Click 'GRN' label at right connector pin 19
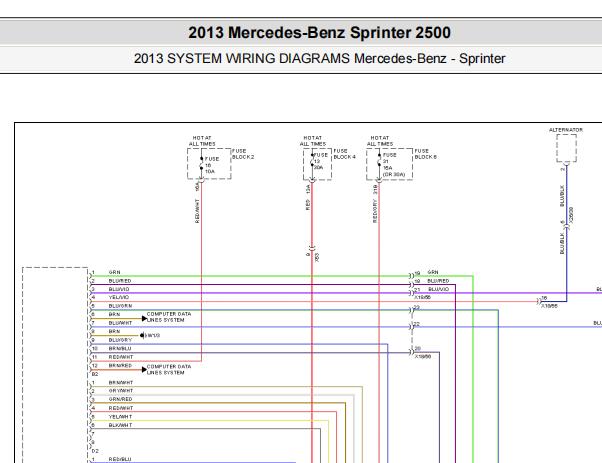The image size is (602, 463). pos(433,272)
